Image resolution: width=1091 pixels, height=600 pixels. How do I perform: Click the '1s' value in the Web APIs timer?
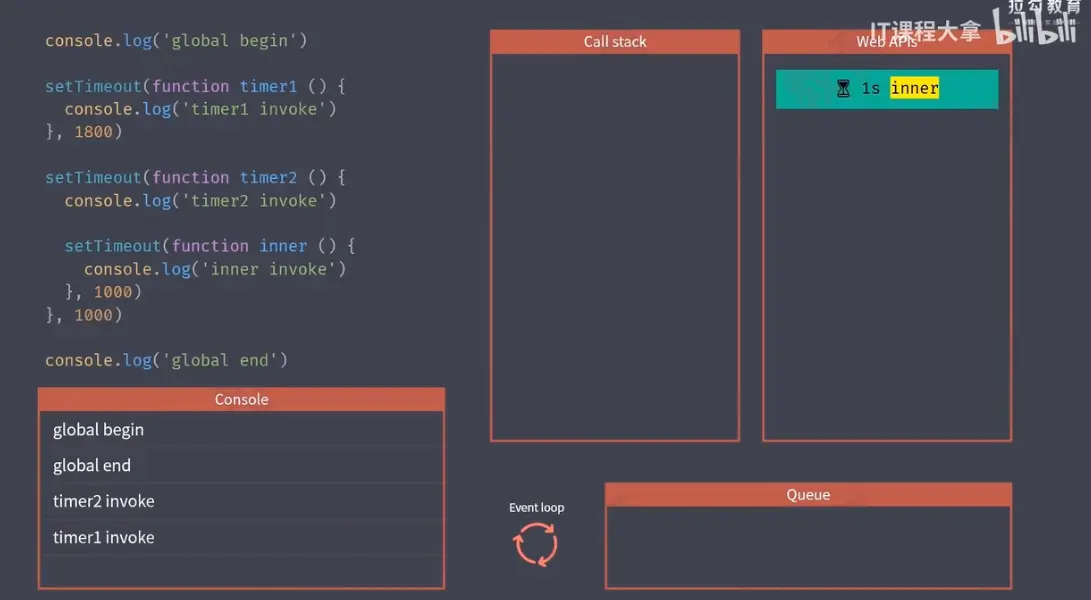[870, 88]
